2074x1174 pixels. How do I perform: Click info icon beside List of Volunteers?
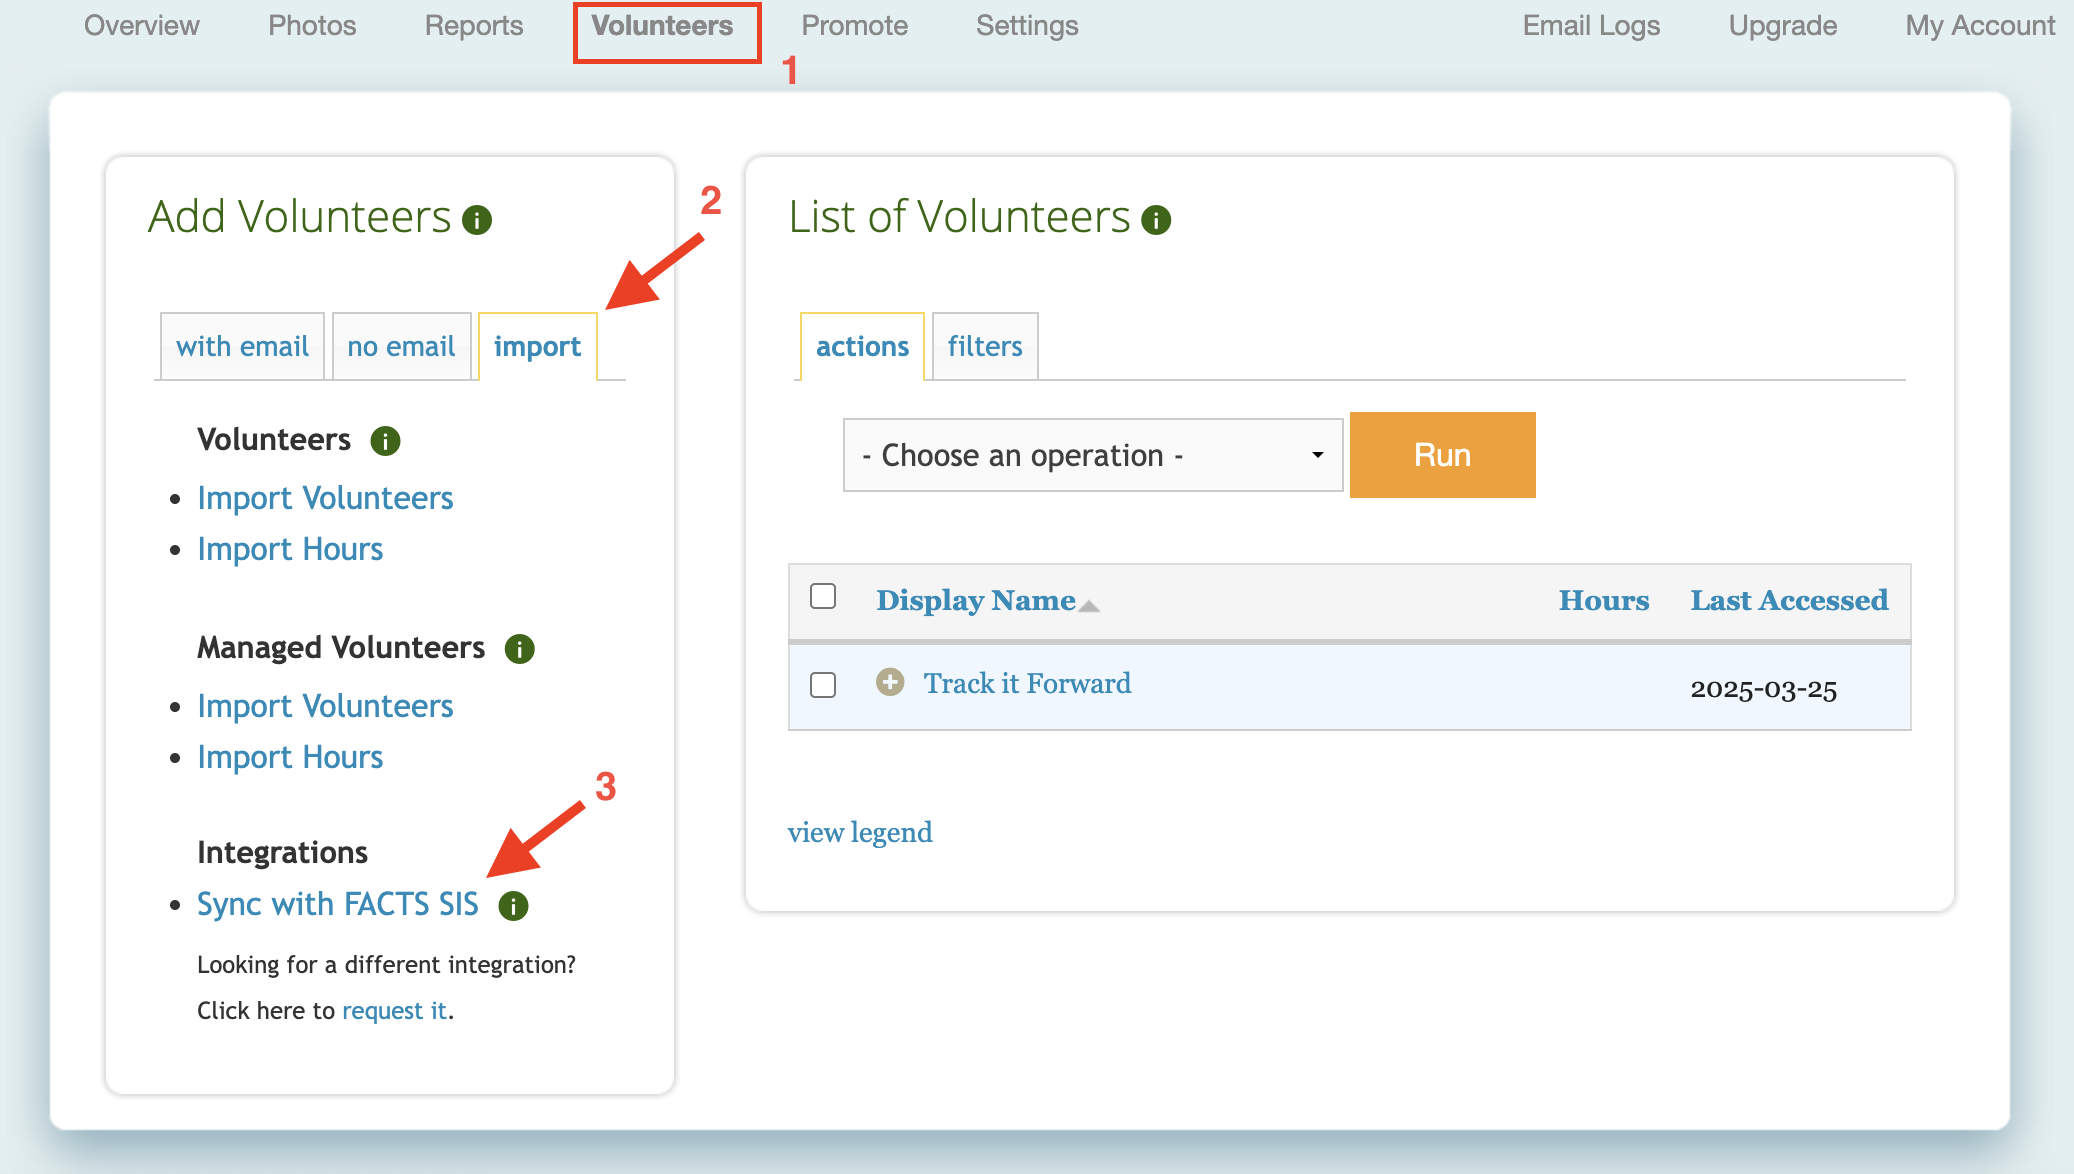tap(1156, 220)
